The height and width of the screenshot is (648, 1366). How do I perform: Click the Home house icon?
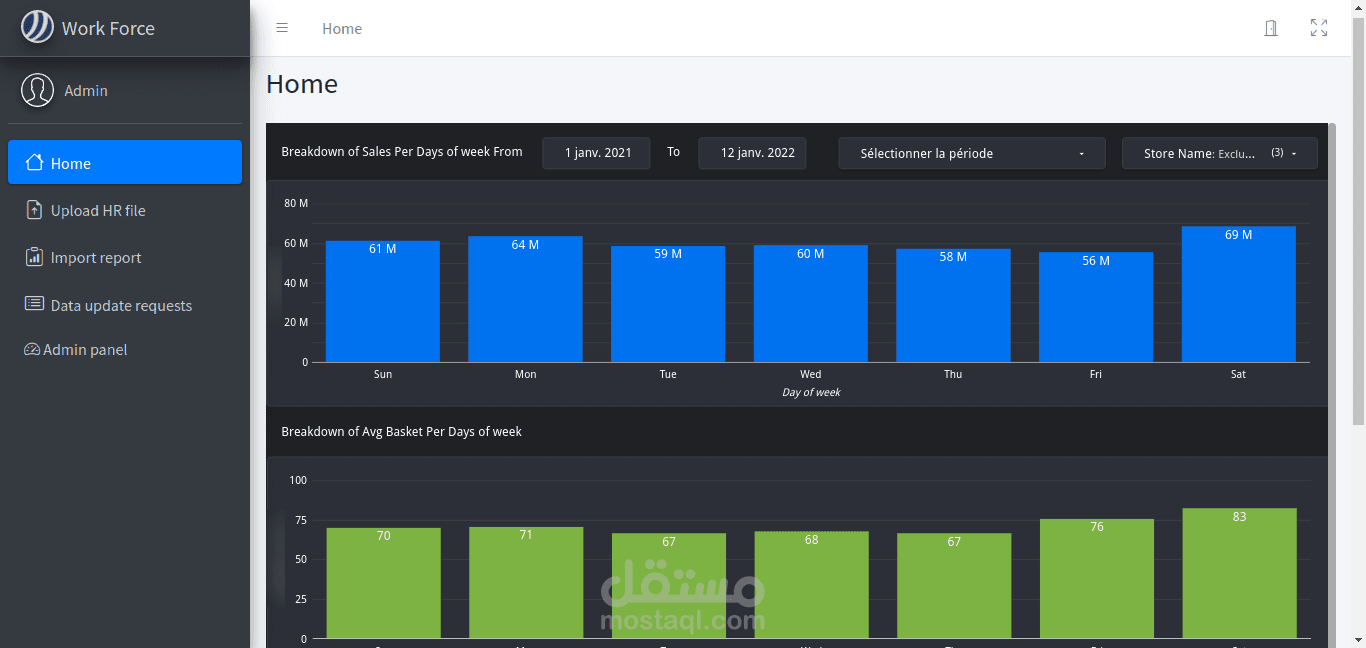coord(34,163)
